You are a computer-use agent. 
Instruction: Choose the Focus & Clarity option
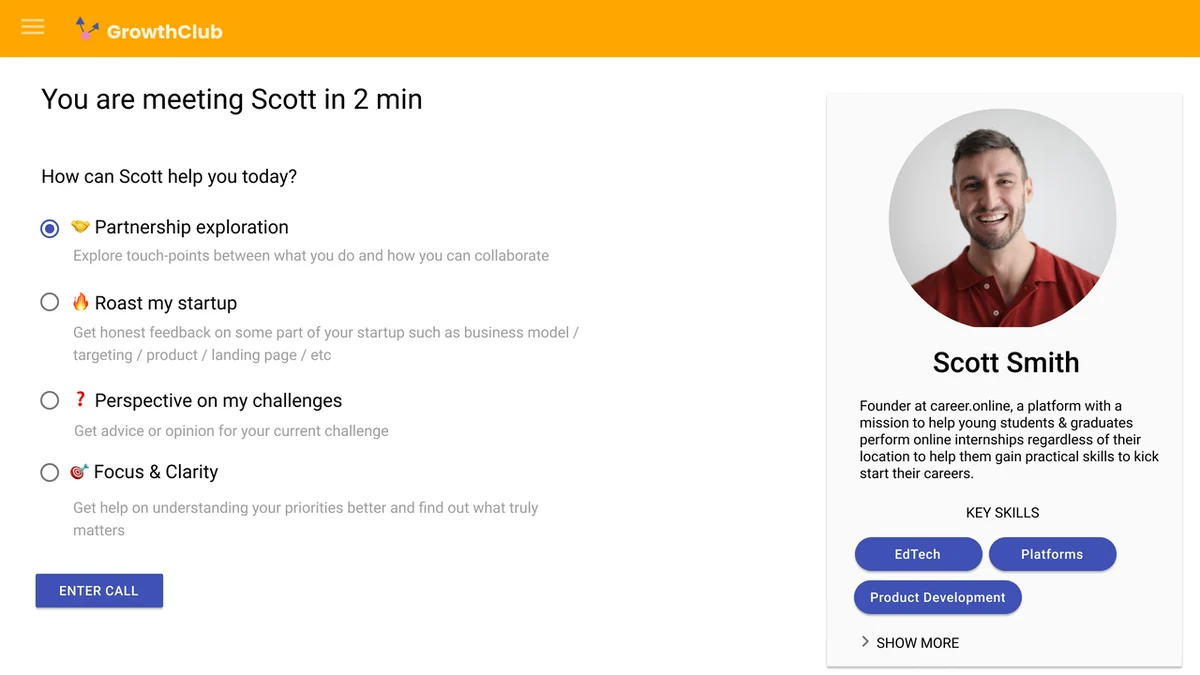49,472
